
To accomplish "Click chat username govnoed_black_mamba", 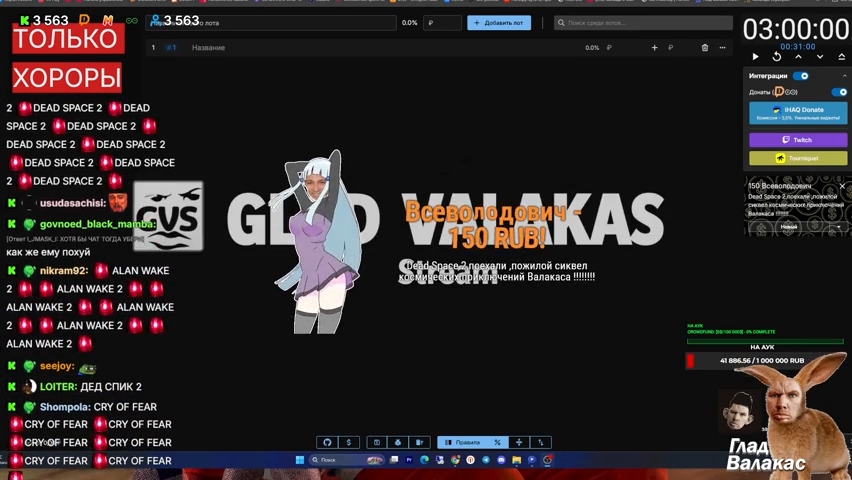I will click(98, 224).
